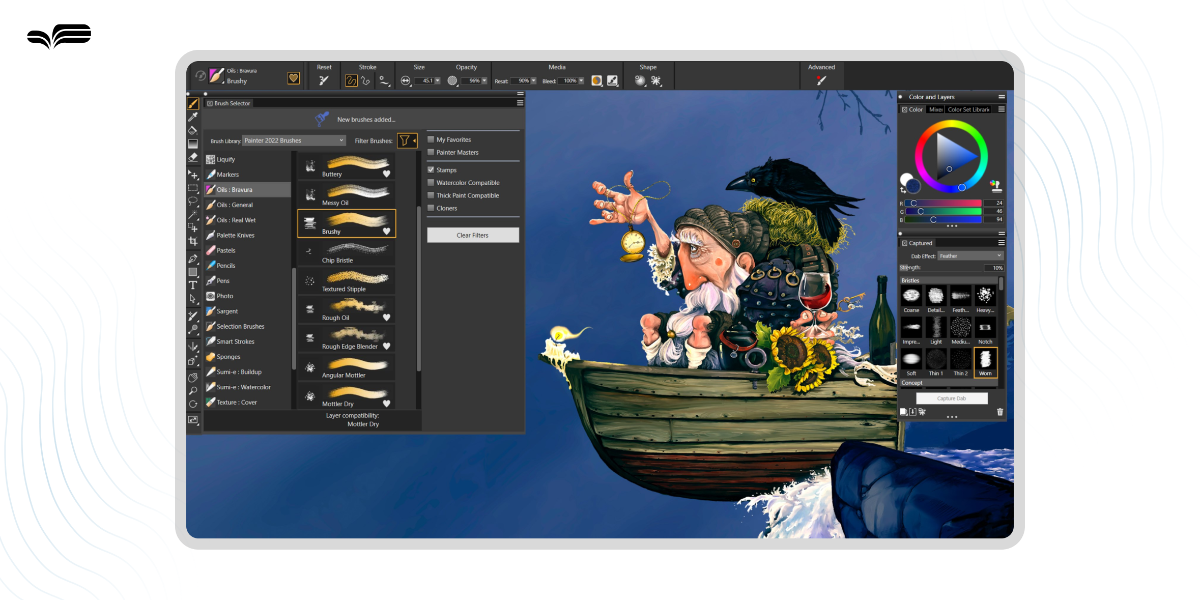Screen dimensions: 1200x600
Task: Click the Capture Dab button
Action: pos(951,398)
